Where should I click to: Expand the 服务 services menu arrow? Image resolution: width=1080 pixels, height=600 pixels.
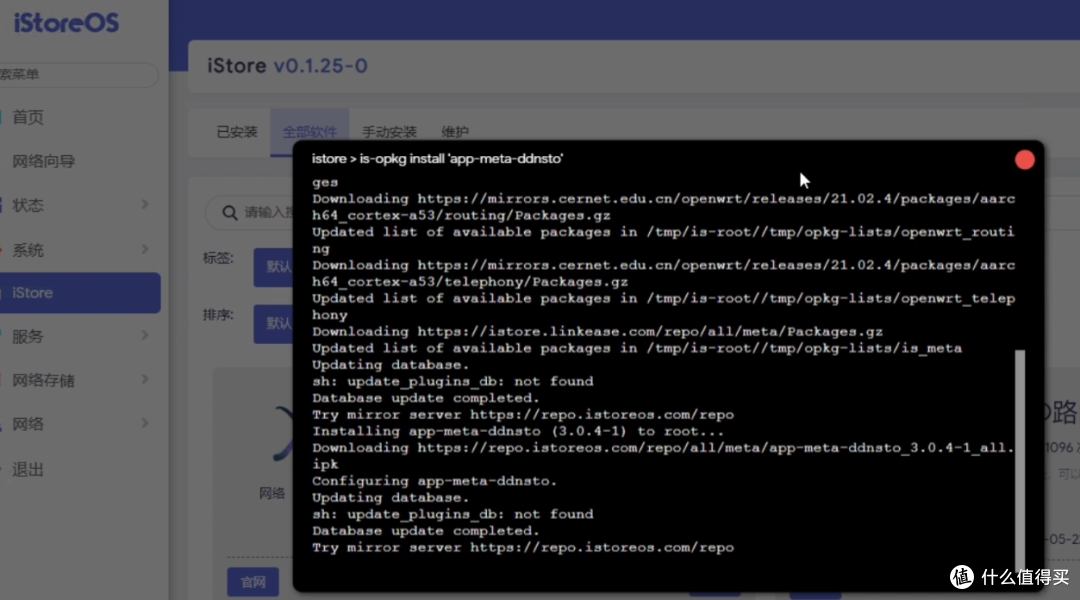tap(145, 337)
